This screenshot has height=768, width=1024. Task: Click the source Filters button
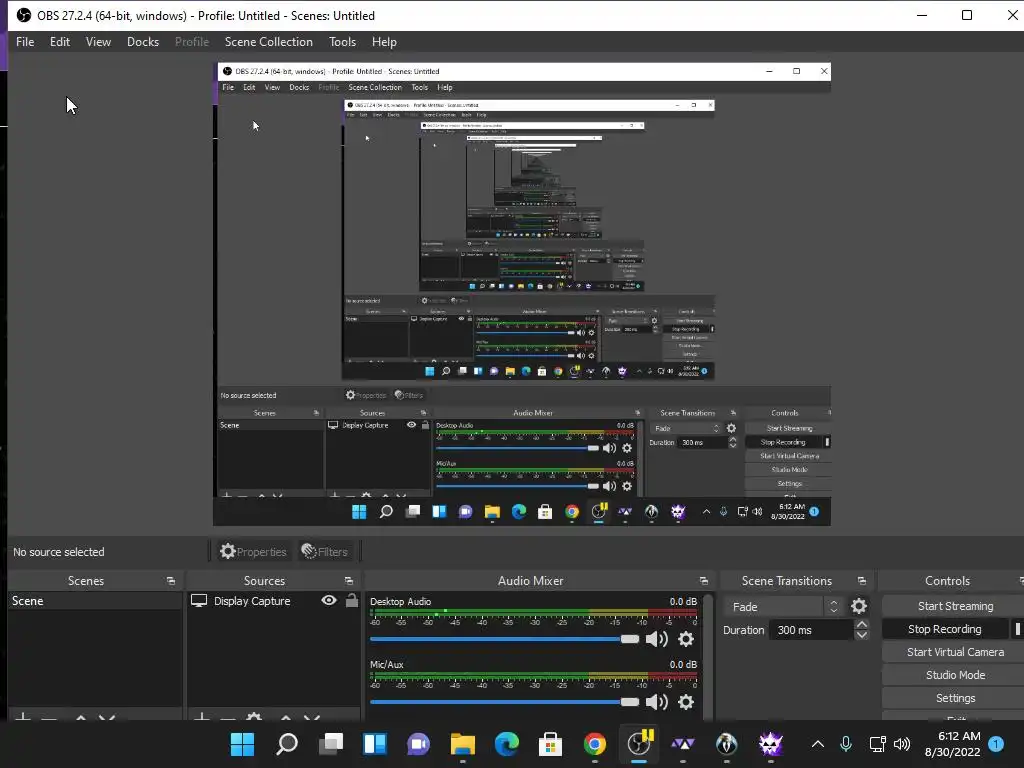pyautogui.click(x=325, y=552)
